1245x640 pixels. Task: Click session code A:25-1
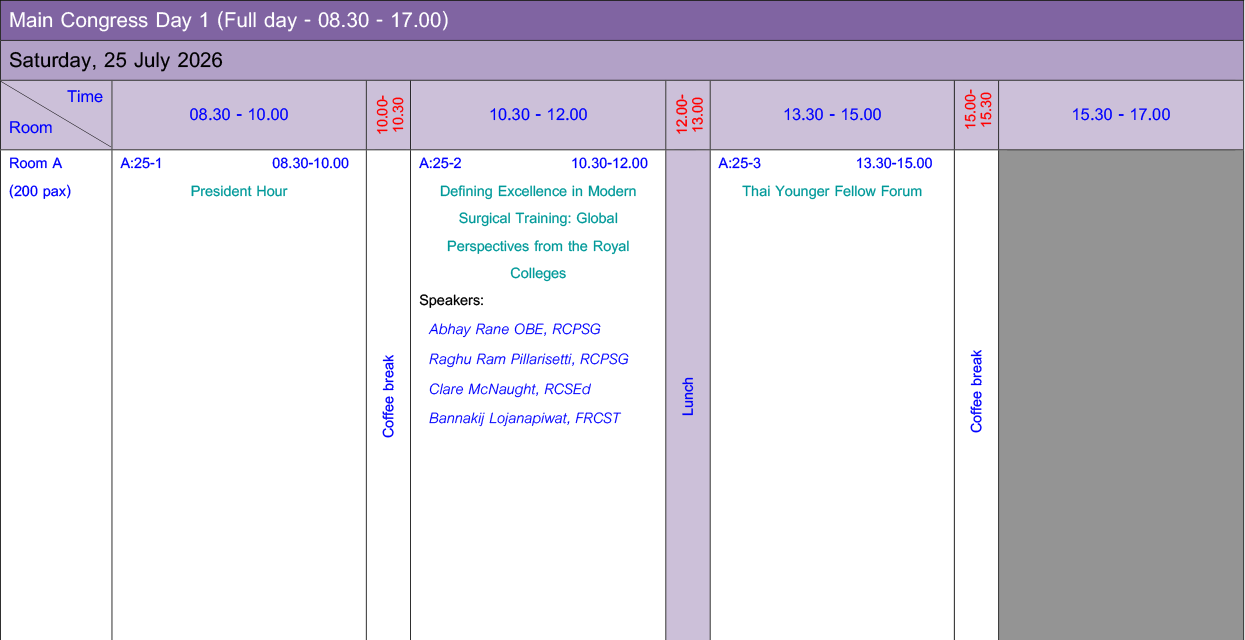141,163
